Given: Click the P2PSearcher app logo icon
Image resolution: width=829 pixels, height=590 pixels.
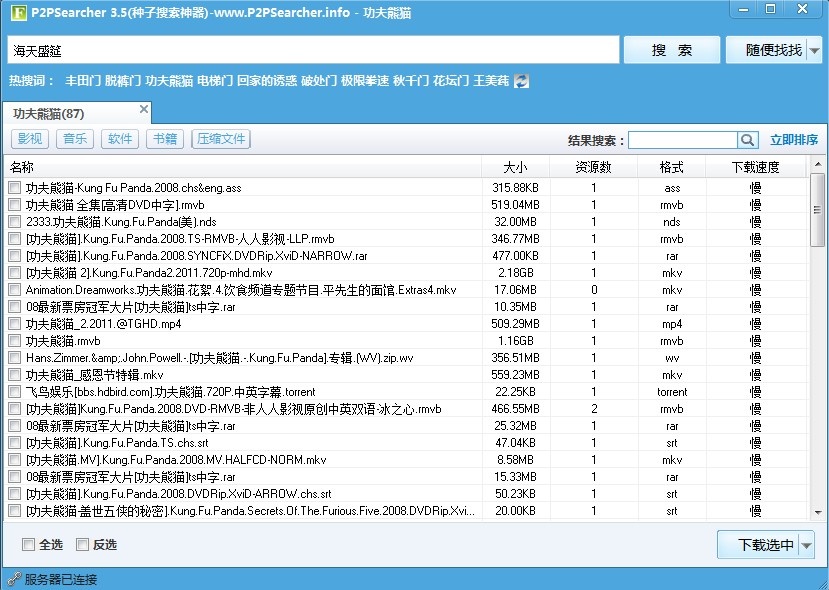Looking at the screenshot, I should point(19,12).
